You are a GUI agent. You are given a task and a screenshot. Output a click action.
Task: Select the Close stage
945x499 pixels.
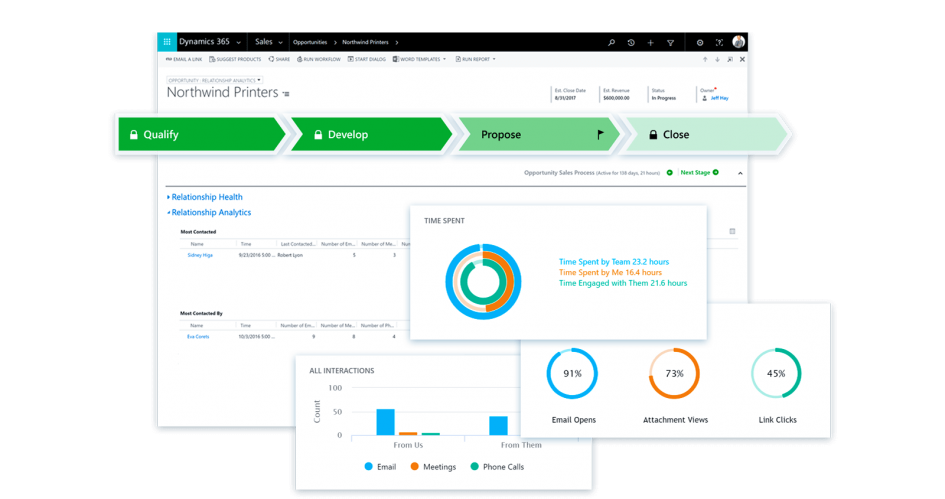tap(706, 134)
